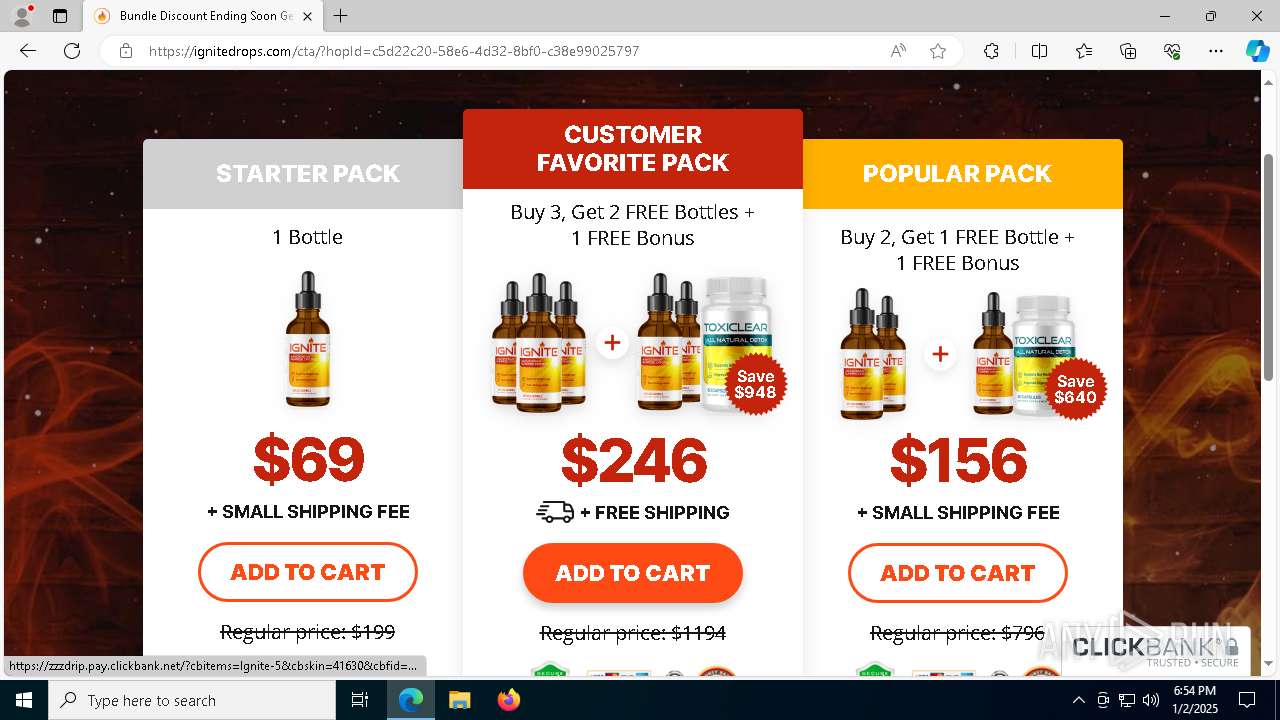
Task: Refresh the page with reload icon
Action: (x=72, y=51)
